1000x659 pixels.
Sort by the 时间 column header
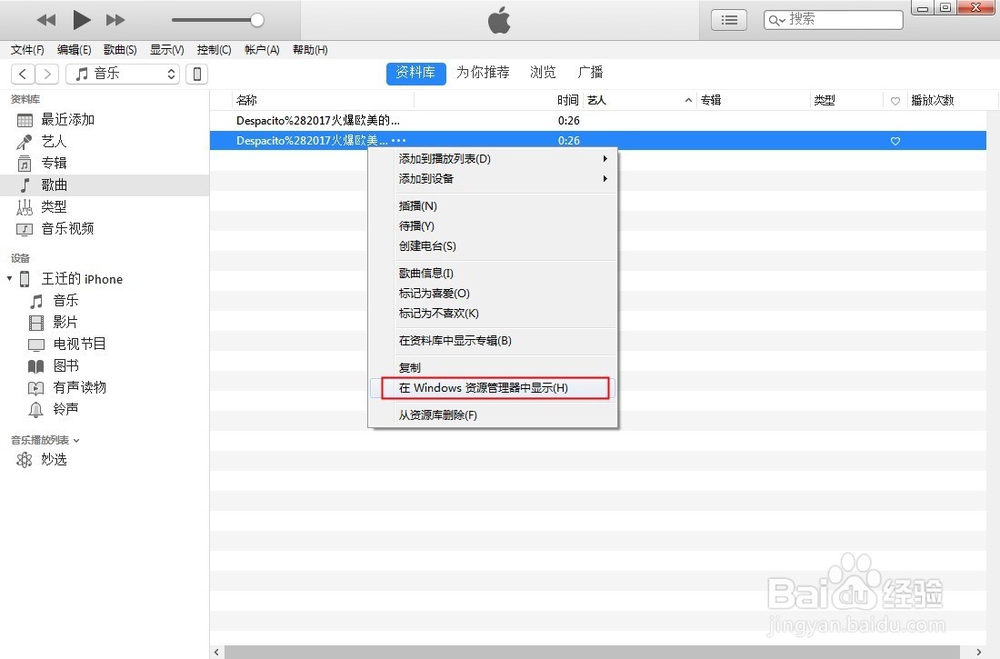tap(568, 100)
